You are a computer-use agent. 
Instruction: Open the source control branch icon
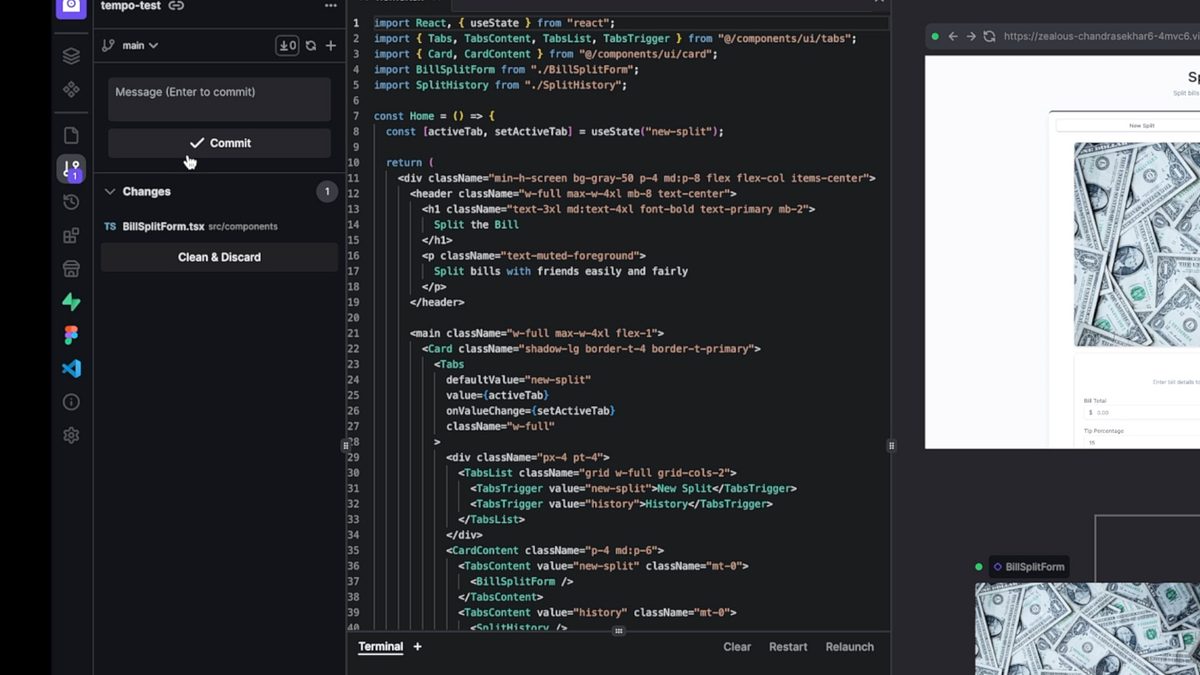[x=71, y=168]
